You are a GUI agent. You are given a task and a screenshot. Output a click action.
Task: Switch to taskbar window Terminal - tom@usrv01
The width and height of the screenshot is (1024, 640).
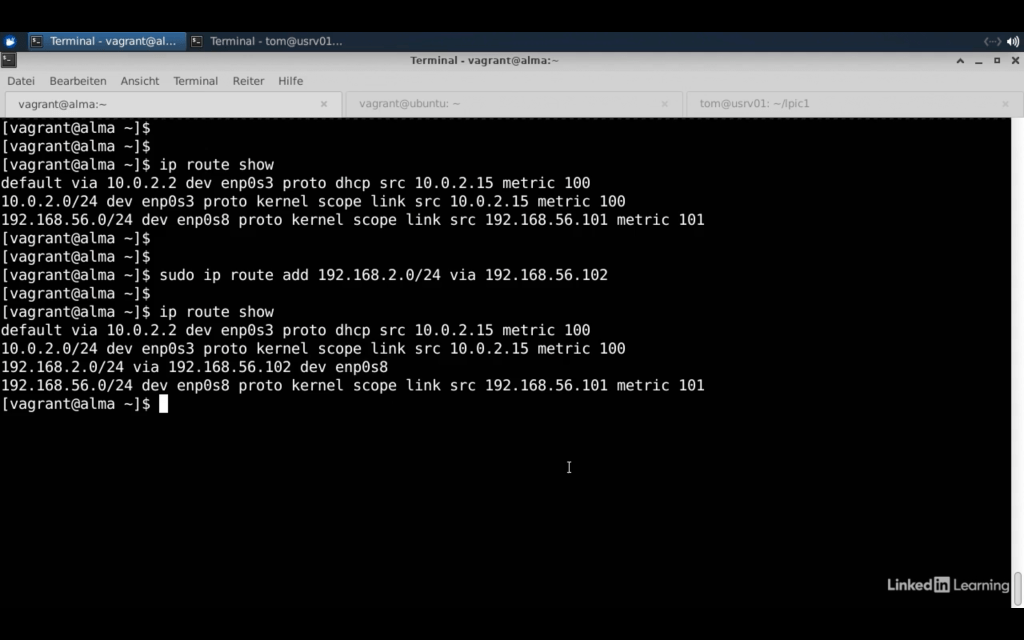point(266,41)
